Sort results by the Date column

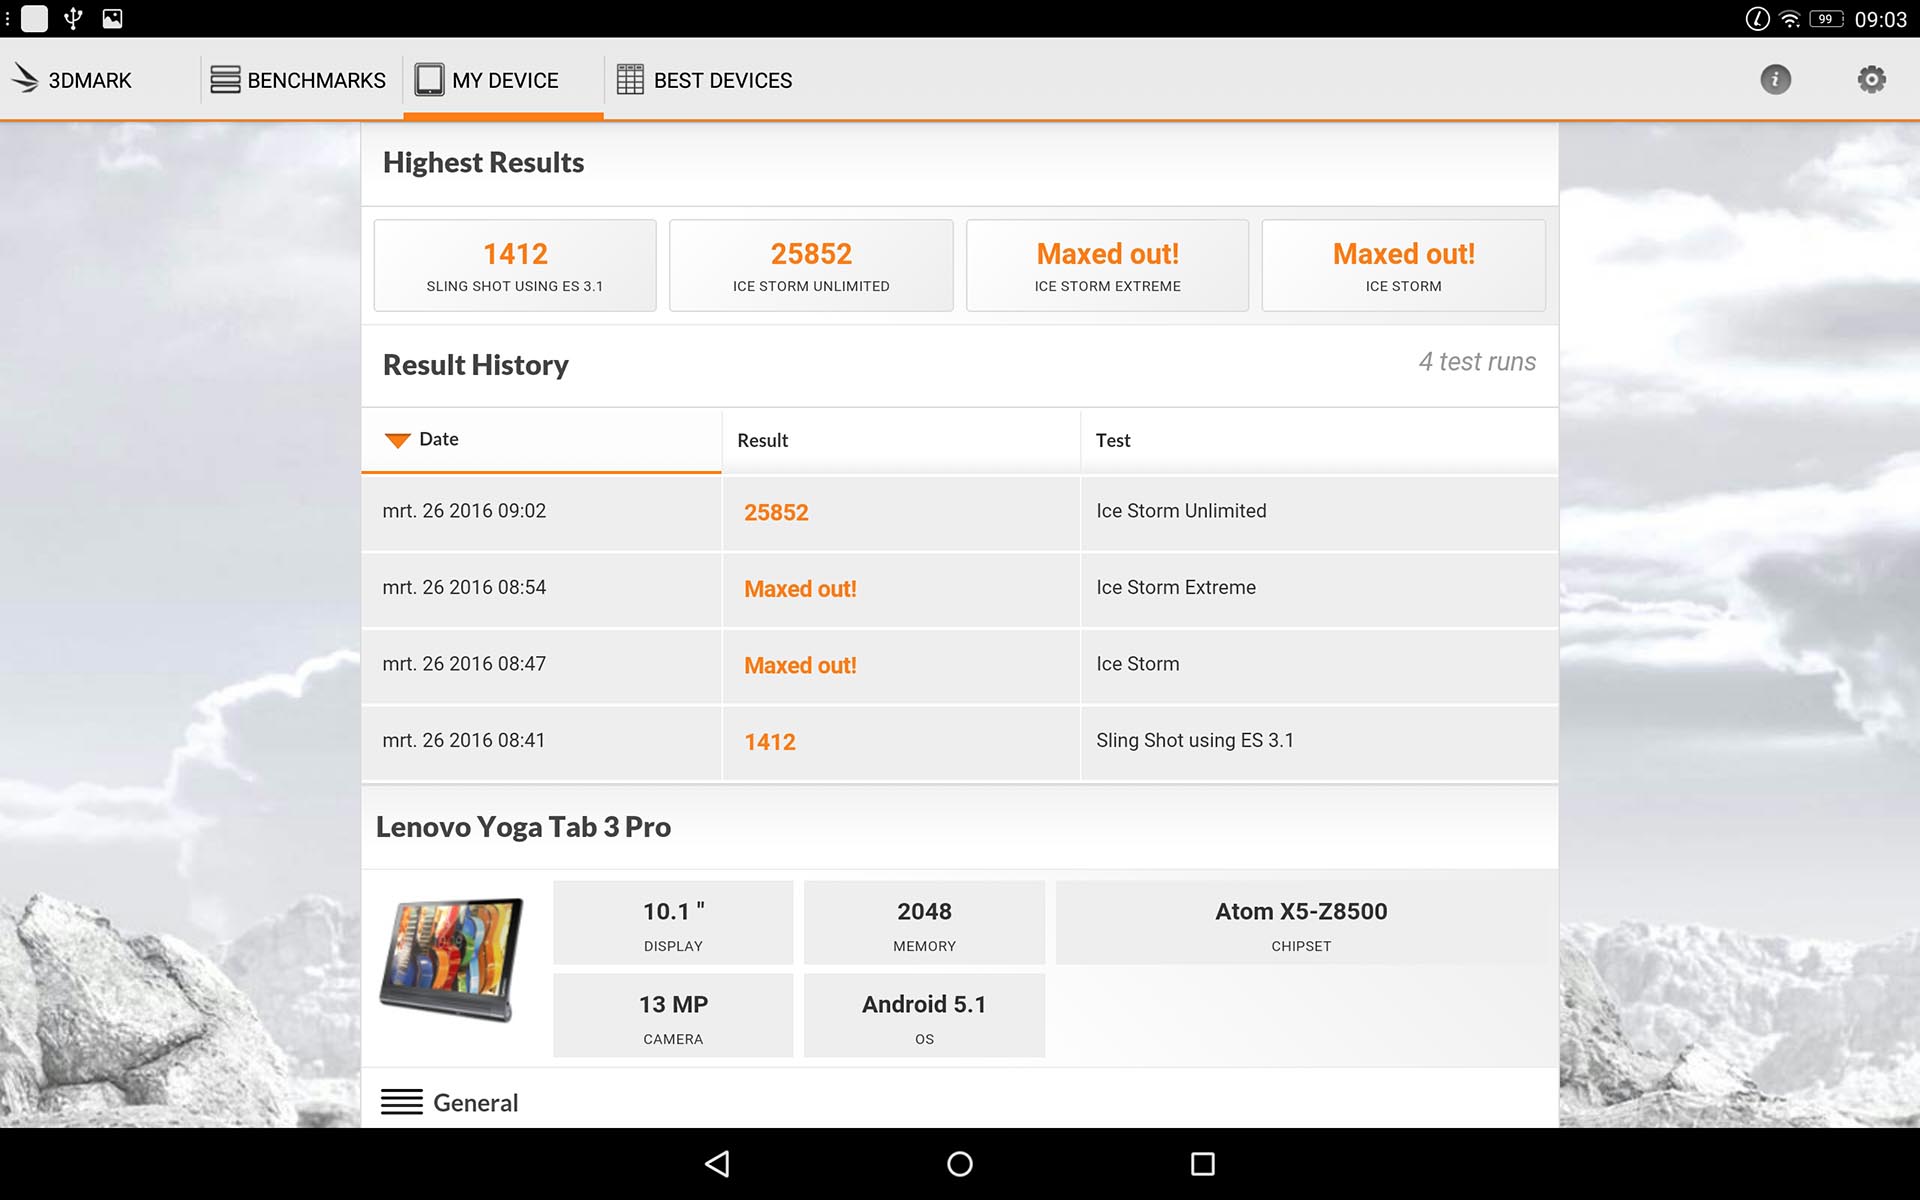541,440
